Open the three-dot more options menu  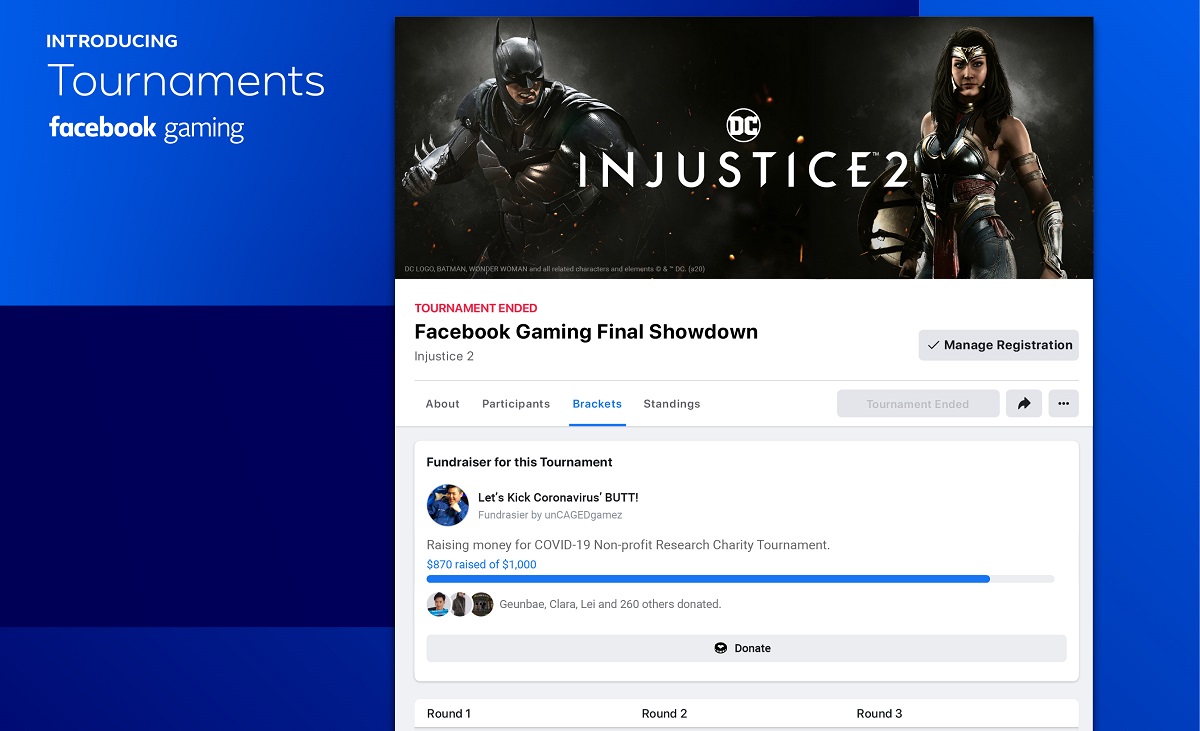(x=1063, y=404)
